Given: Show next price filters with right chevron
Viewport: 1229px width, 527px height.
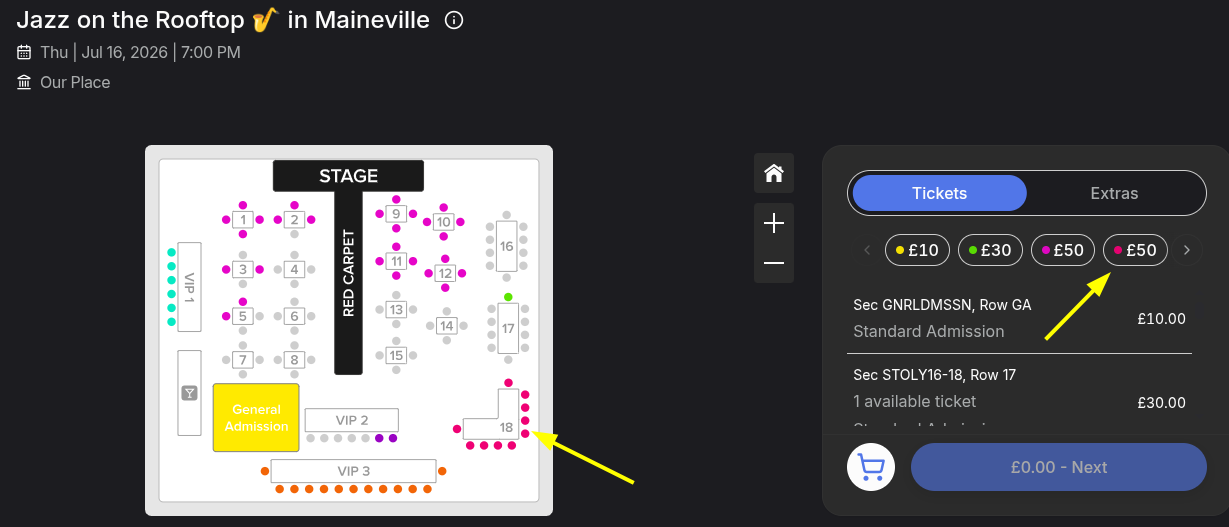Looking at the screenshot, I should coord(1187,250).
